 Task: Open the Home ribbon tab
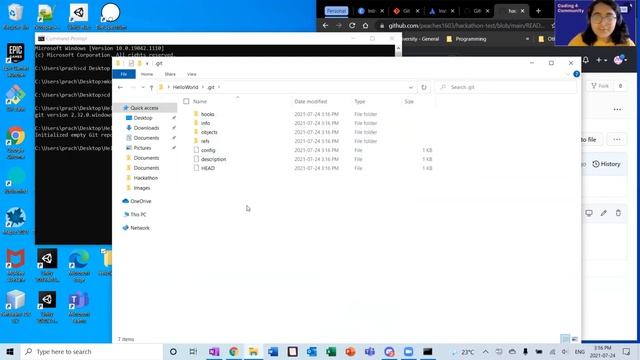(x=147, y=74)
